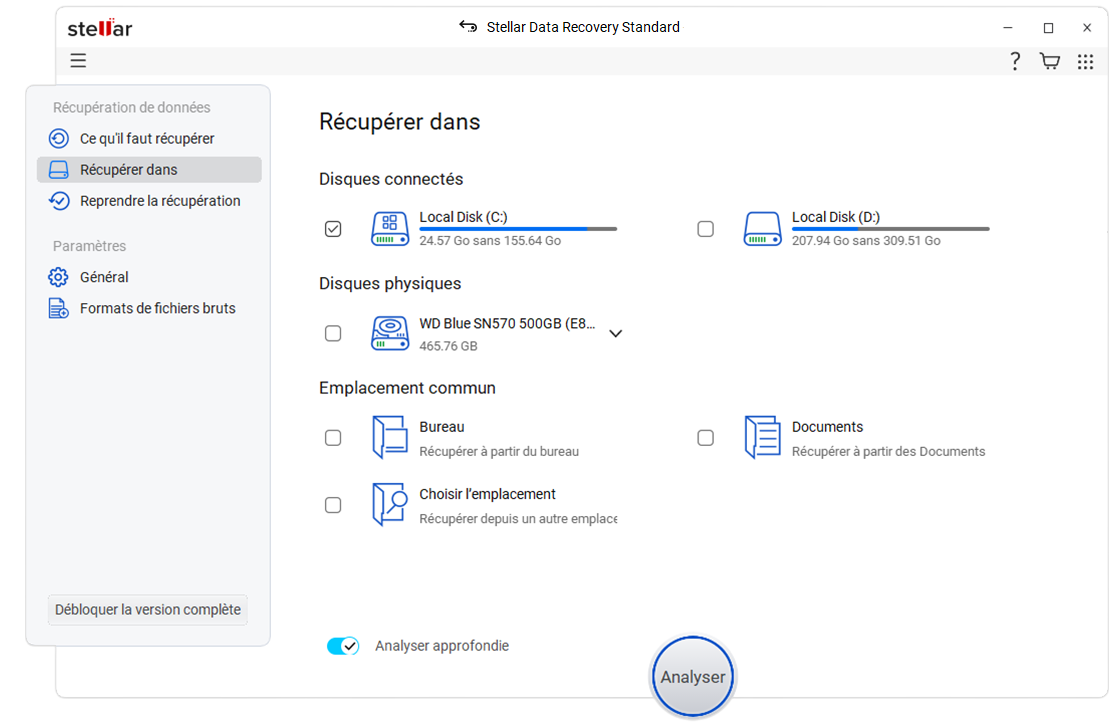Click the Stellar logo
This screenshot has width=1118, height=723.
coord(100,28)
